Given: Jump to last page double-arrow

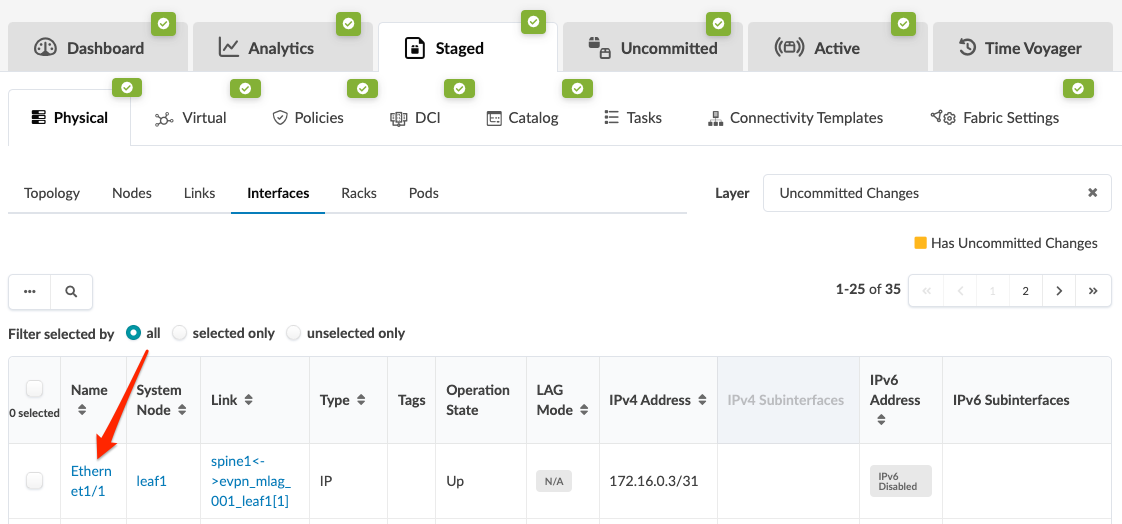Looking at the screenshot, I should [1093, 291].
